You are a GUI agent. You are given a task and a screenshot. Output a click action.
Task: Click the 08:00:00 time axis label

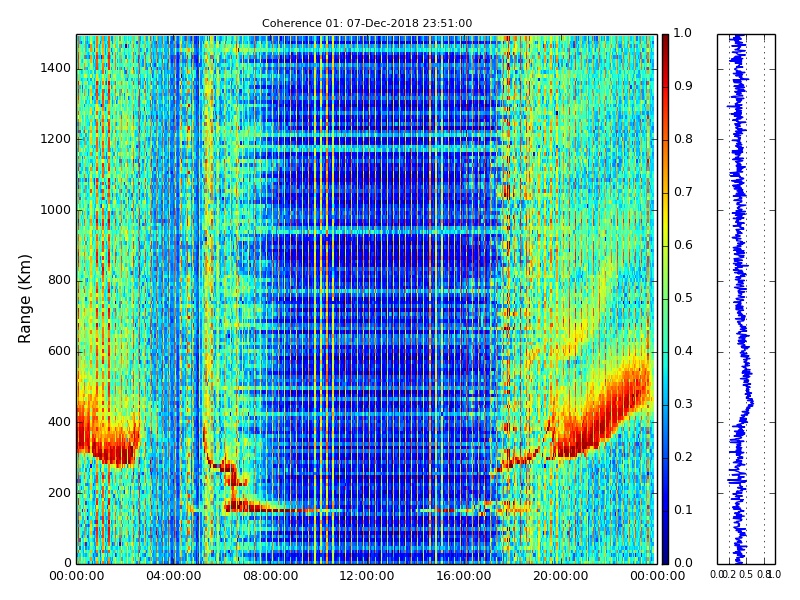[x=270, y=576]
